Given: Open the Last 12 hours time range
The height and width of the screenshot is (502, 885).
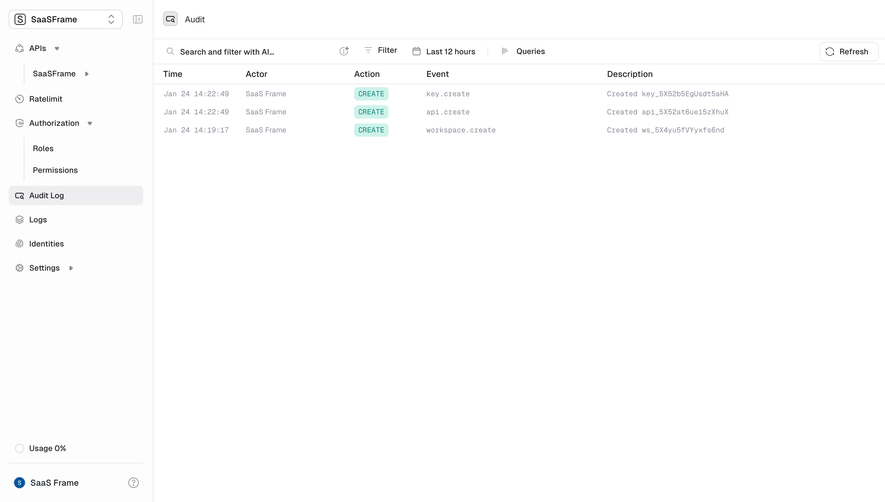Looking at the screenshot, I should click(450, 51).
